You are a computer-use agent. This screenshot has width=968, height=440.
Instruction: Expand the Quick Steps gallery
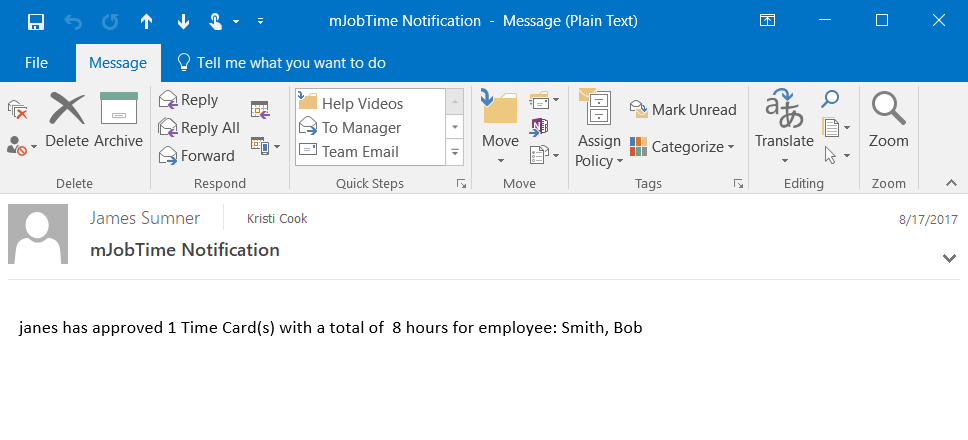(x=455, y=152)
